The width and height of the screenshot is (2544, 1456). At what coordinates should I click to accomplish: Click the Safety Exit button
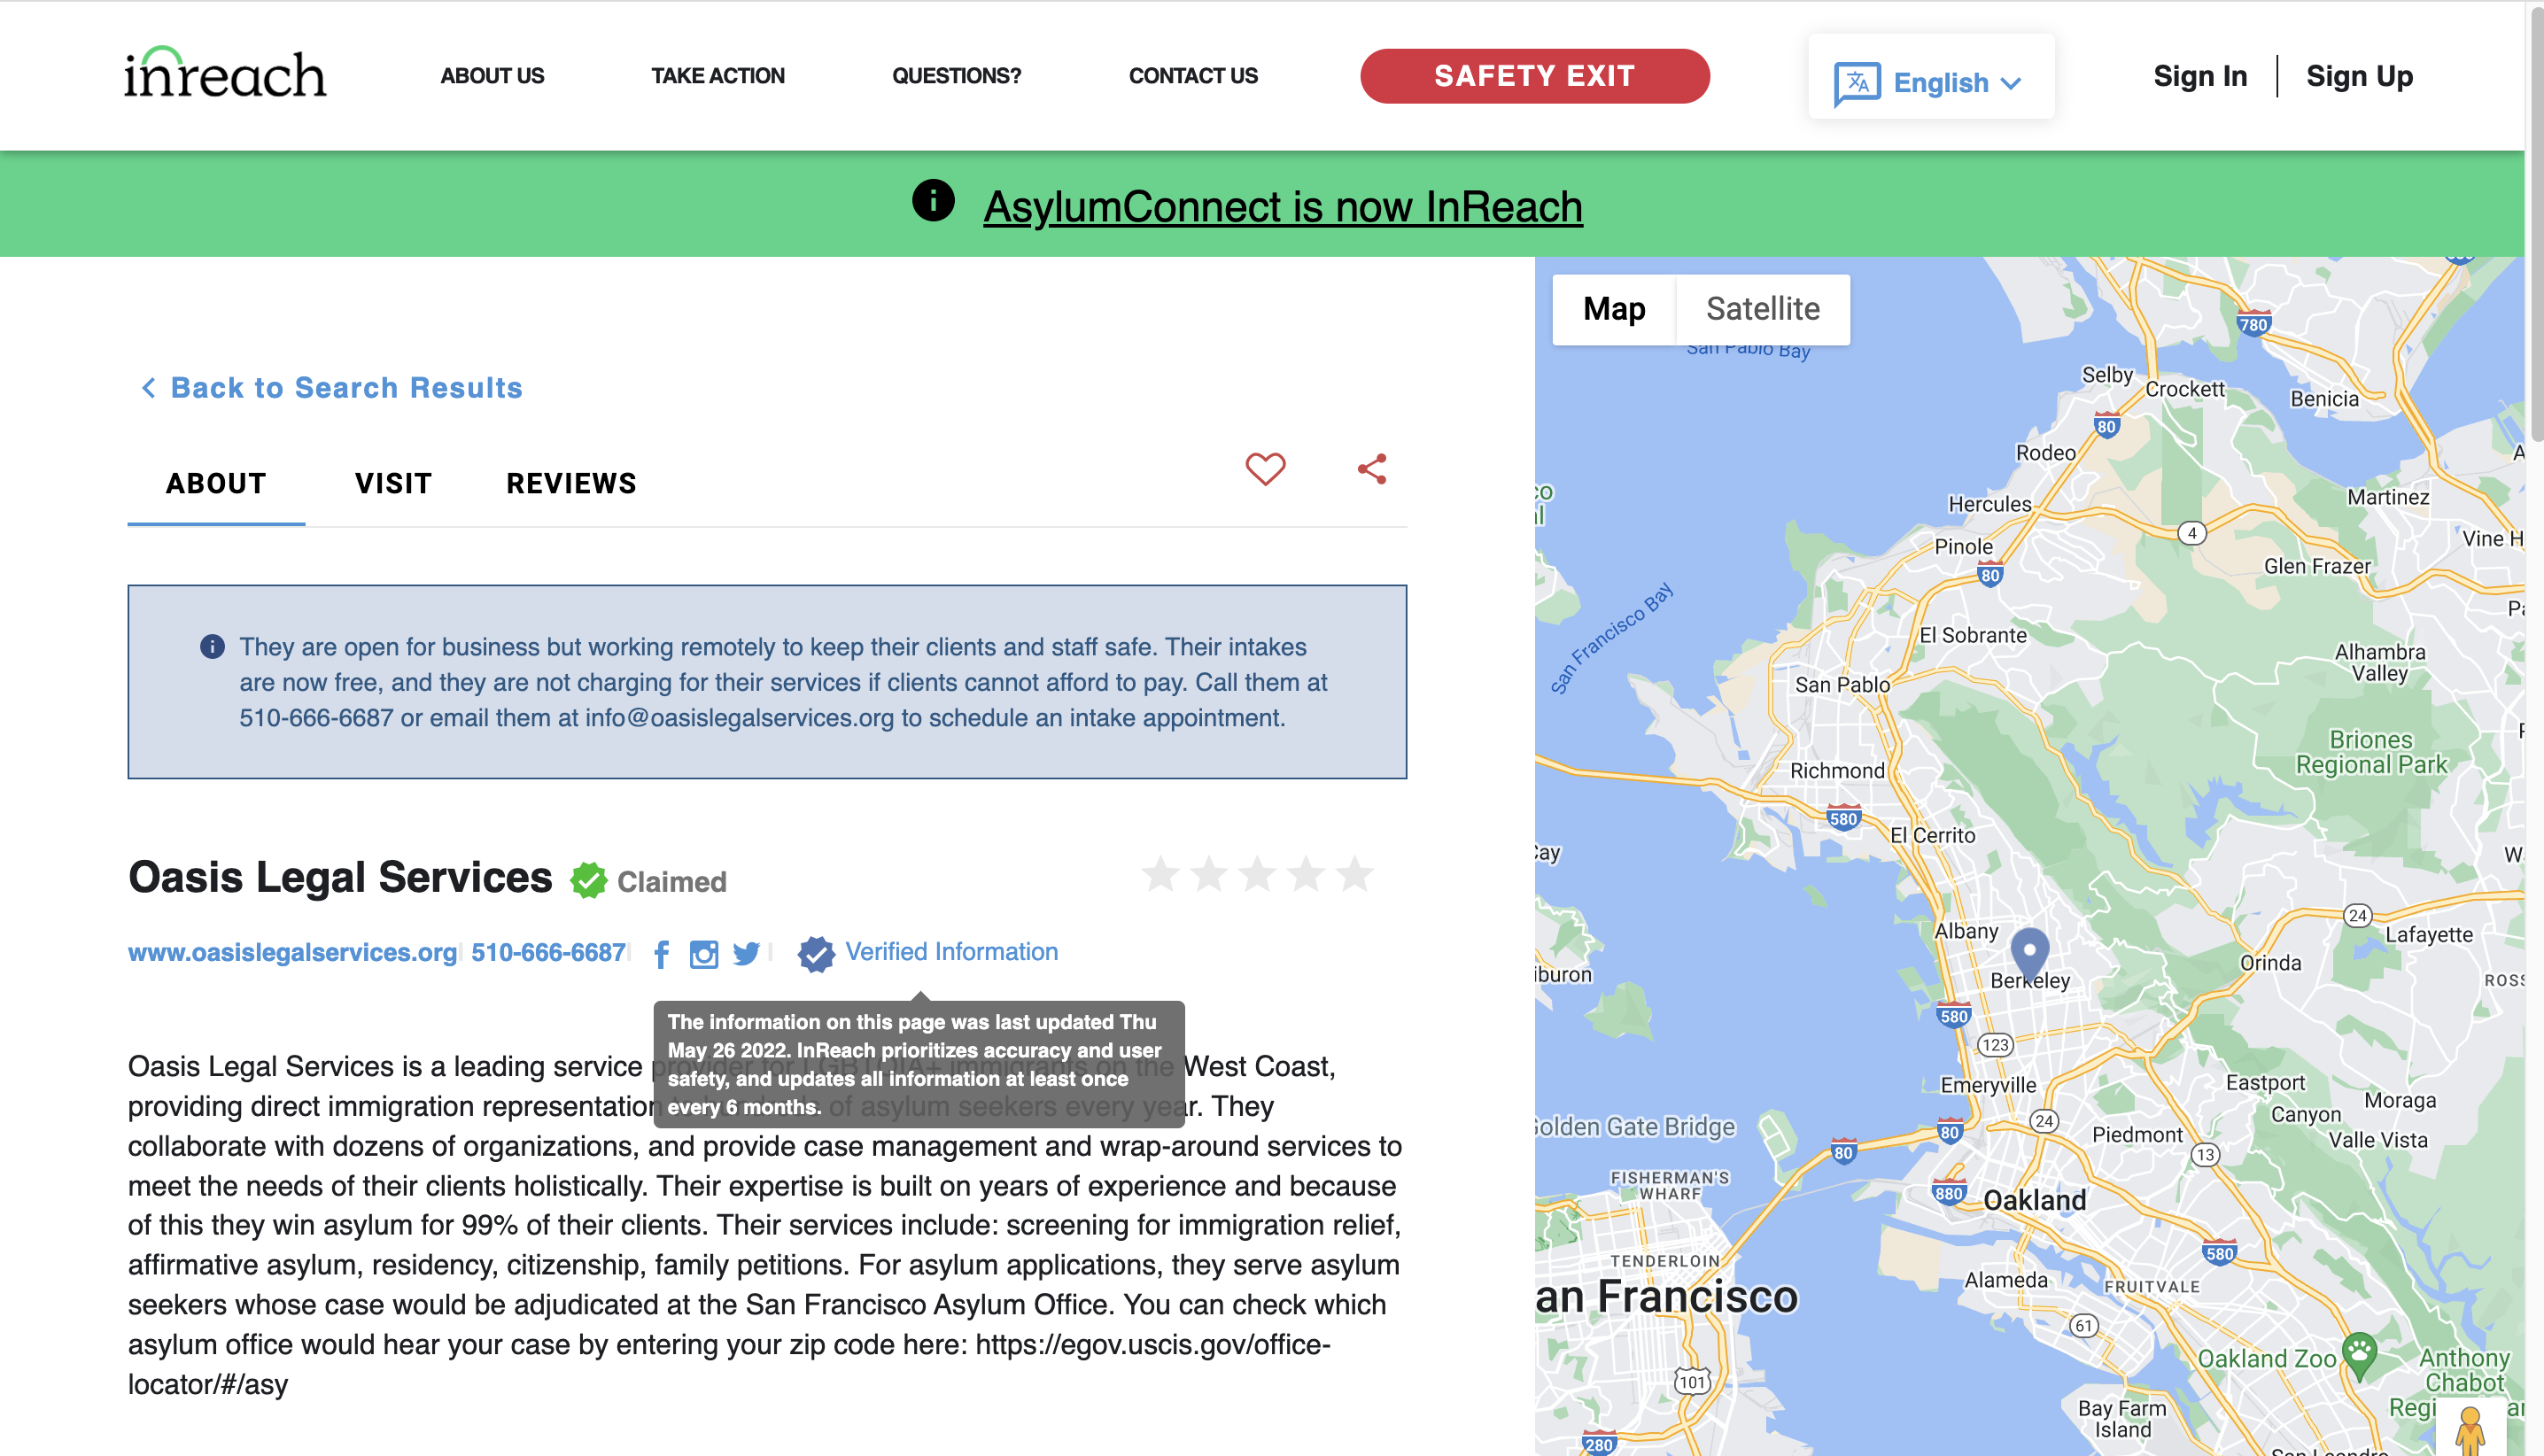pyautogui.click(x=1534, y=76)
